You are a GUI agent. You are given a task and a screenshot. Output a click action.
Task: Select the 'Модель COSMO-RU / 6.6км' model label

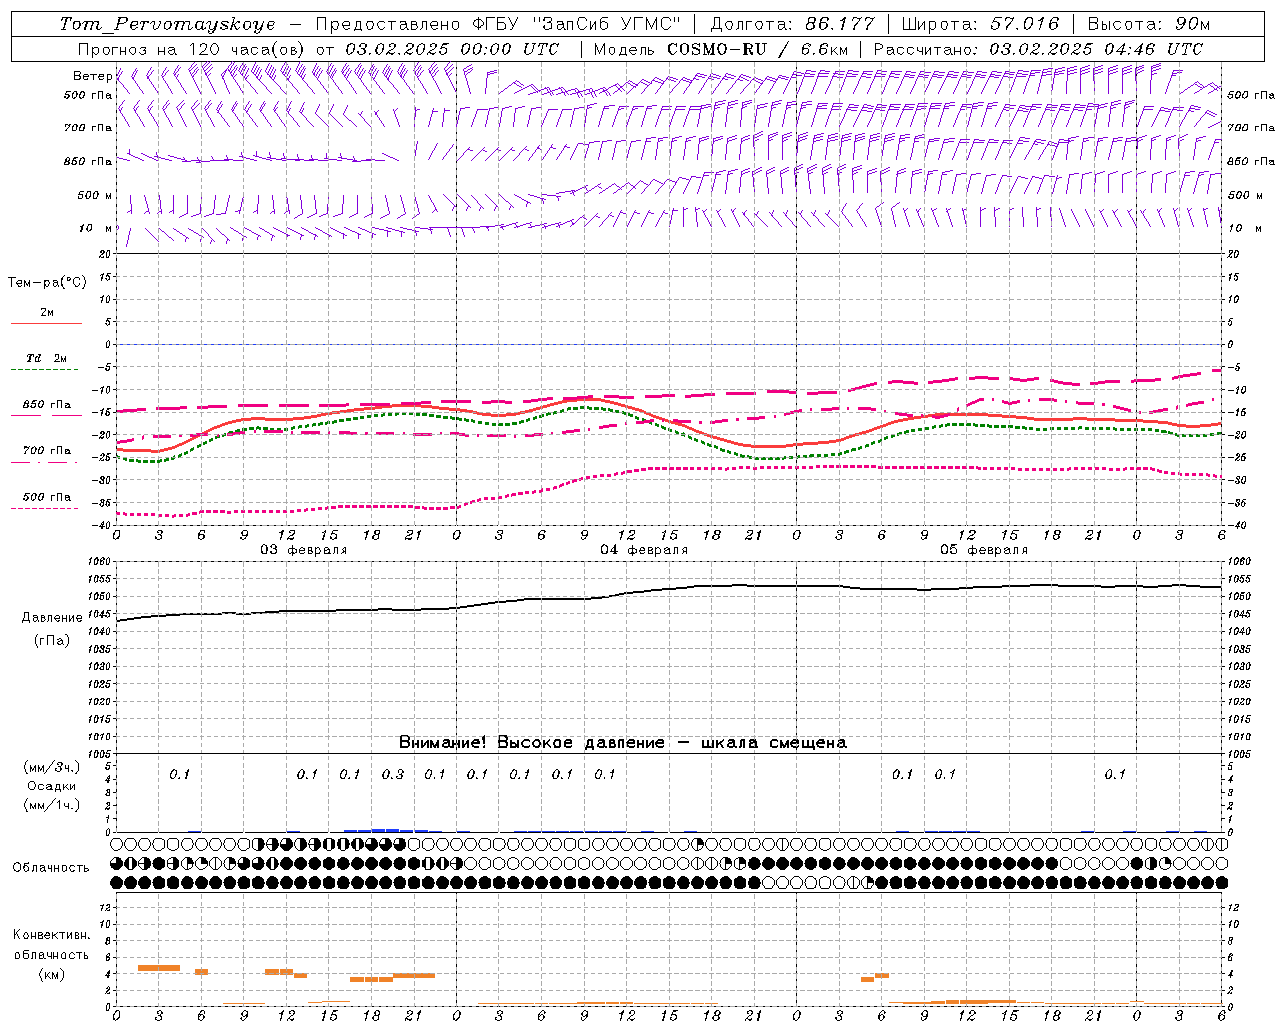721,49
